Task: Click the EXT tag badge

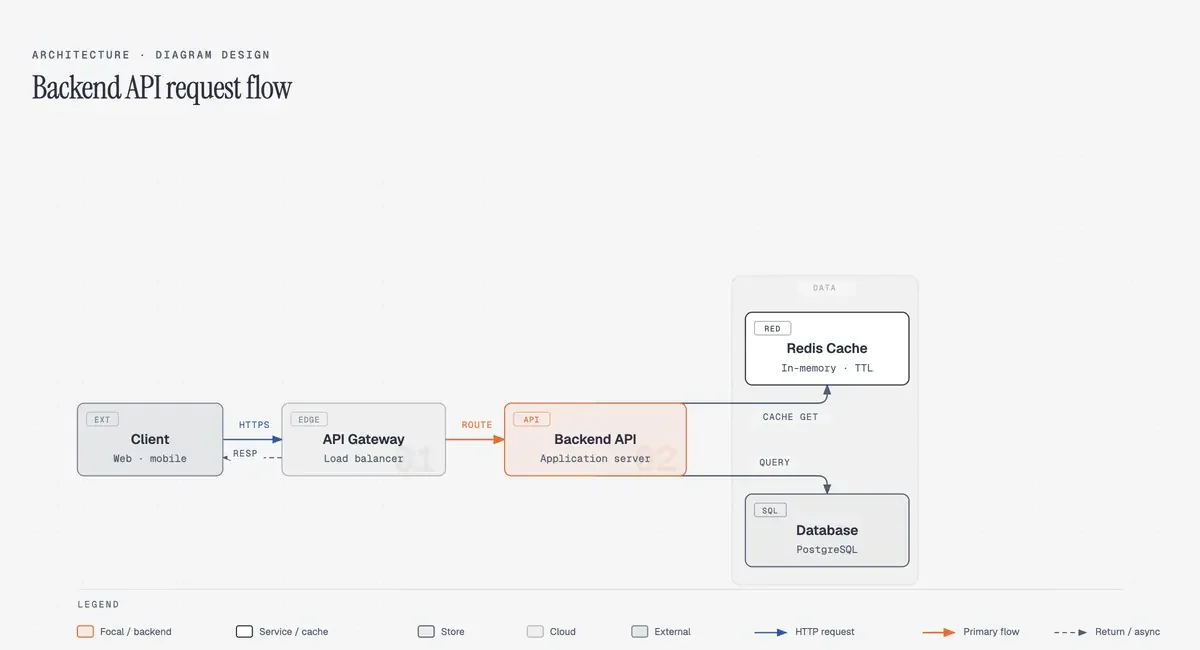Action: click(x=102, y=420)
